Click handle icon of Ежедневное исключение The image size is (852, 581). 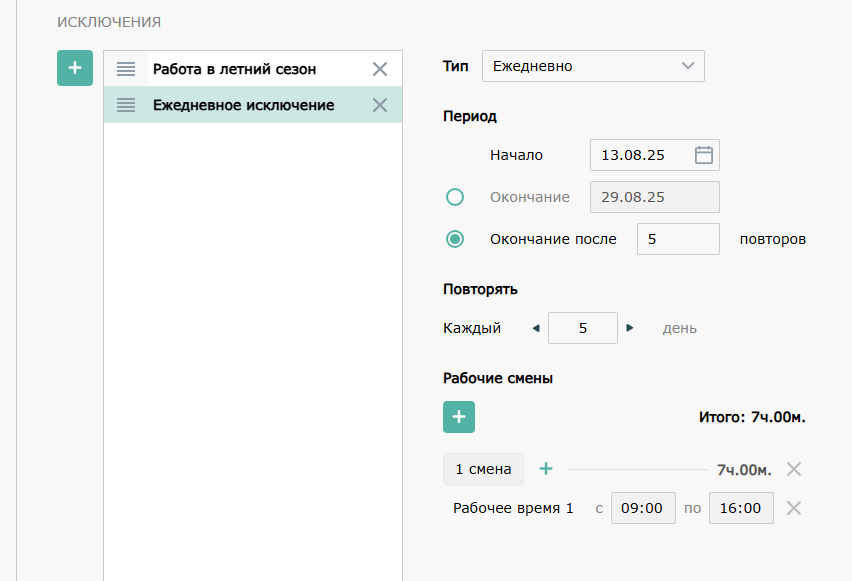pyautogui.click(x=126, y=105)
